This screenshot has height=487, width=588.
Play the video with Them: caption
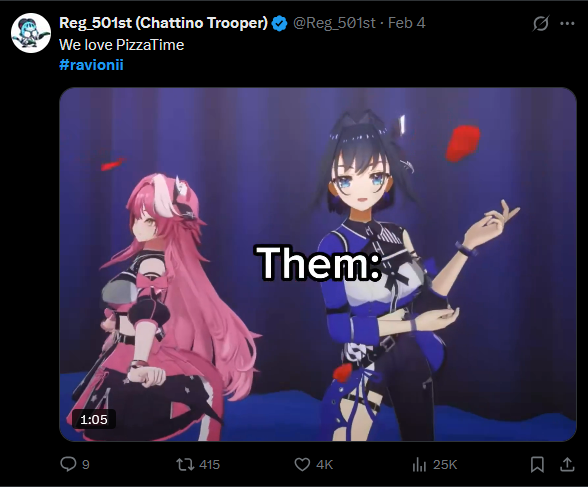click(318, 264)
